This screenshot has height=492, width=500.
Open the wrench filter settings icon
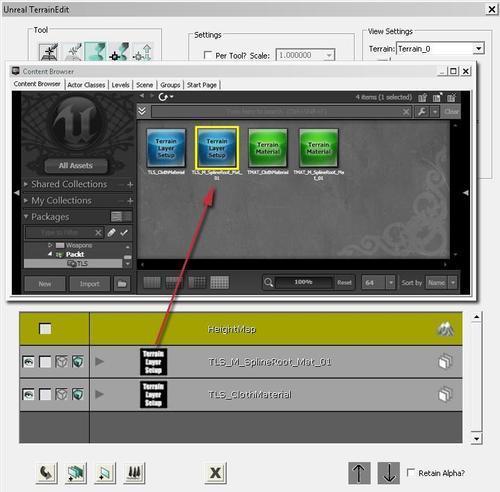pos(421,112)
